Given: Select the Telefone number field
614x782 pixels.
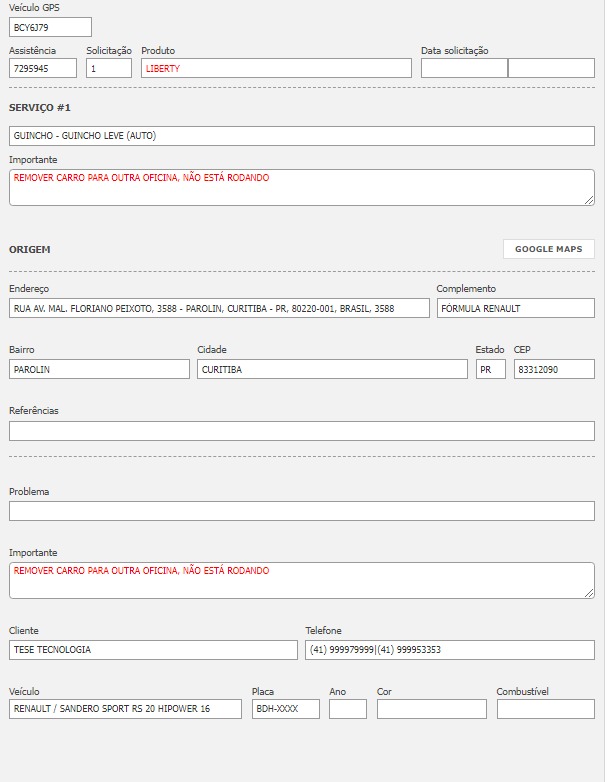Looking at the screenshot, I should pos(449,650).
